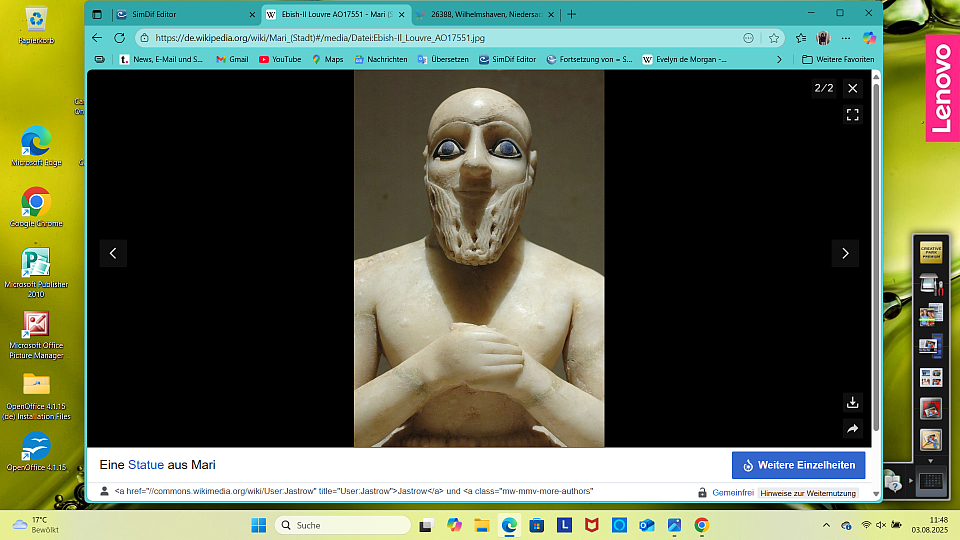This screenshot has height=540, width=960.
Task: Open Outlook from taskbar
Action: [x=647, y=525]
